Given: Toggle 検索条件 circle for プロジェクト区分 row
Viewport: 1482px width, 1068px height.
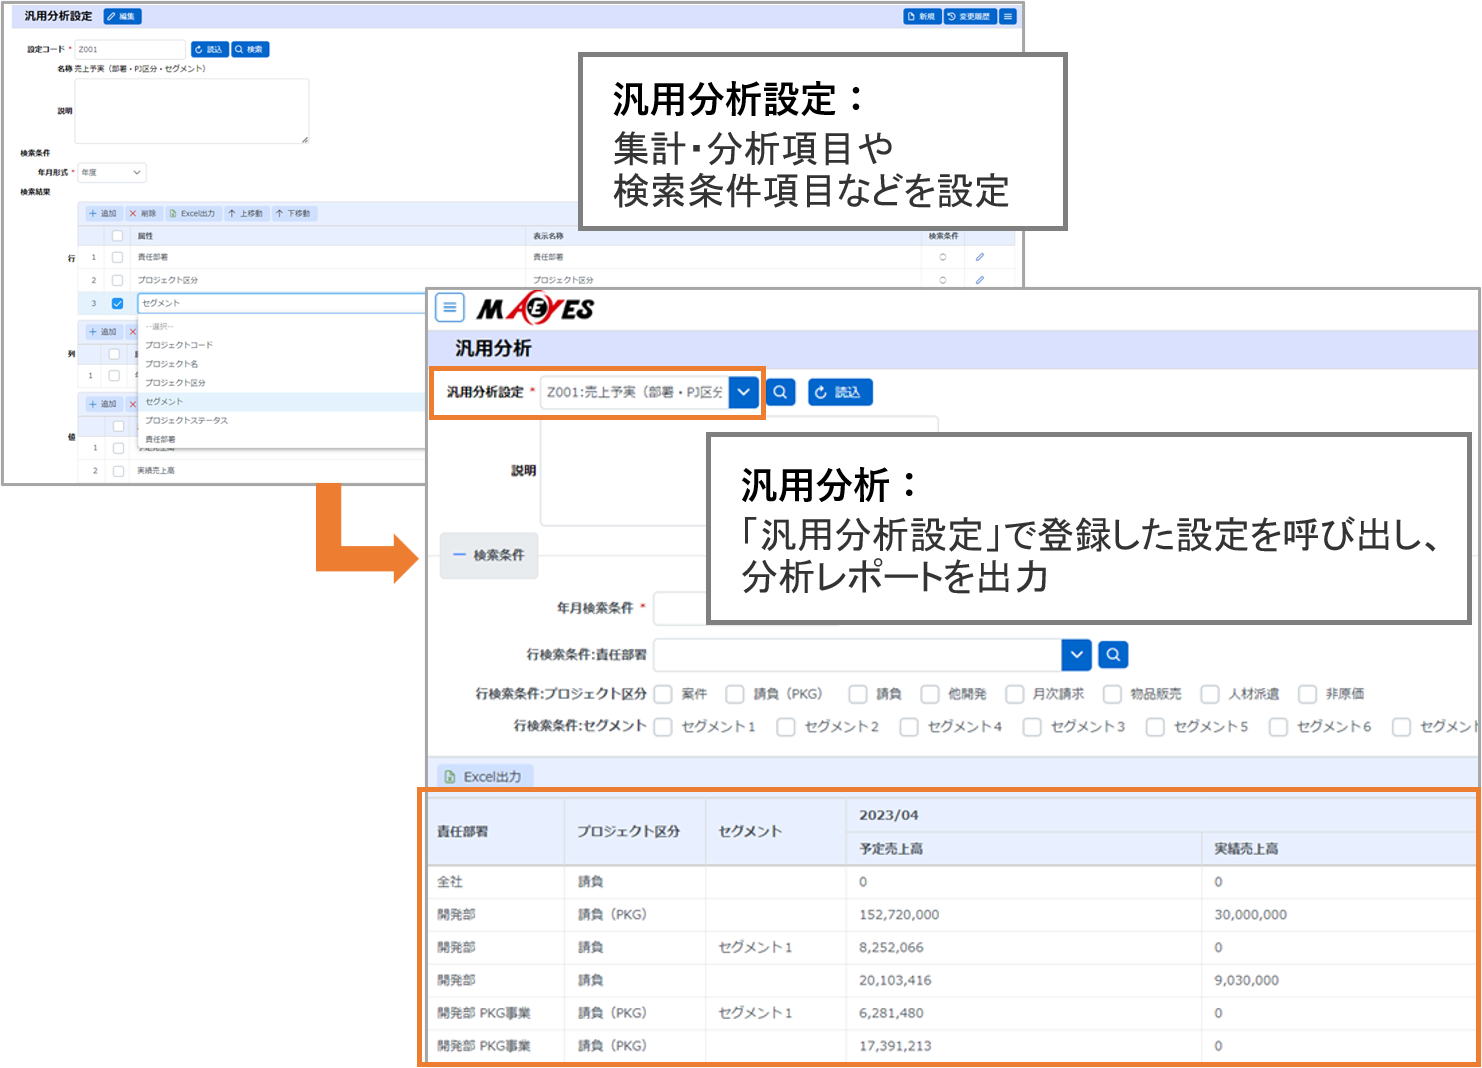Looking at the screenshot, I should 943,280.
